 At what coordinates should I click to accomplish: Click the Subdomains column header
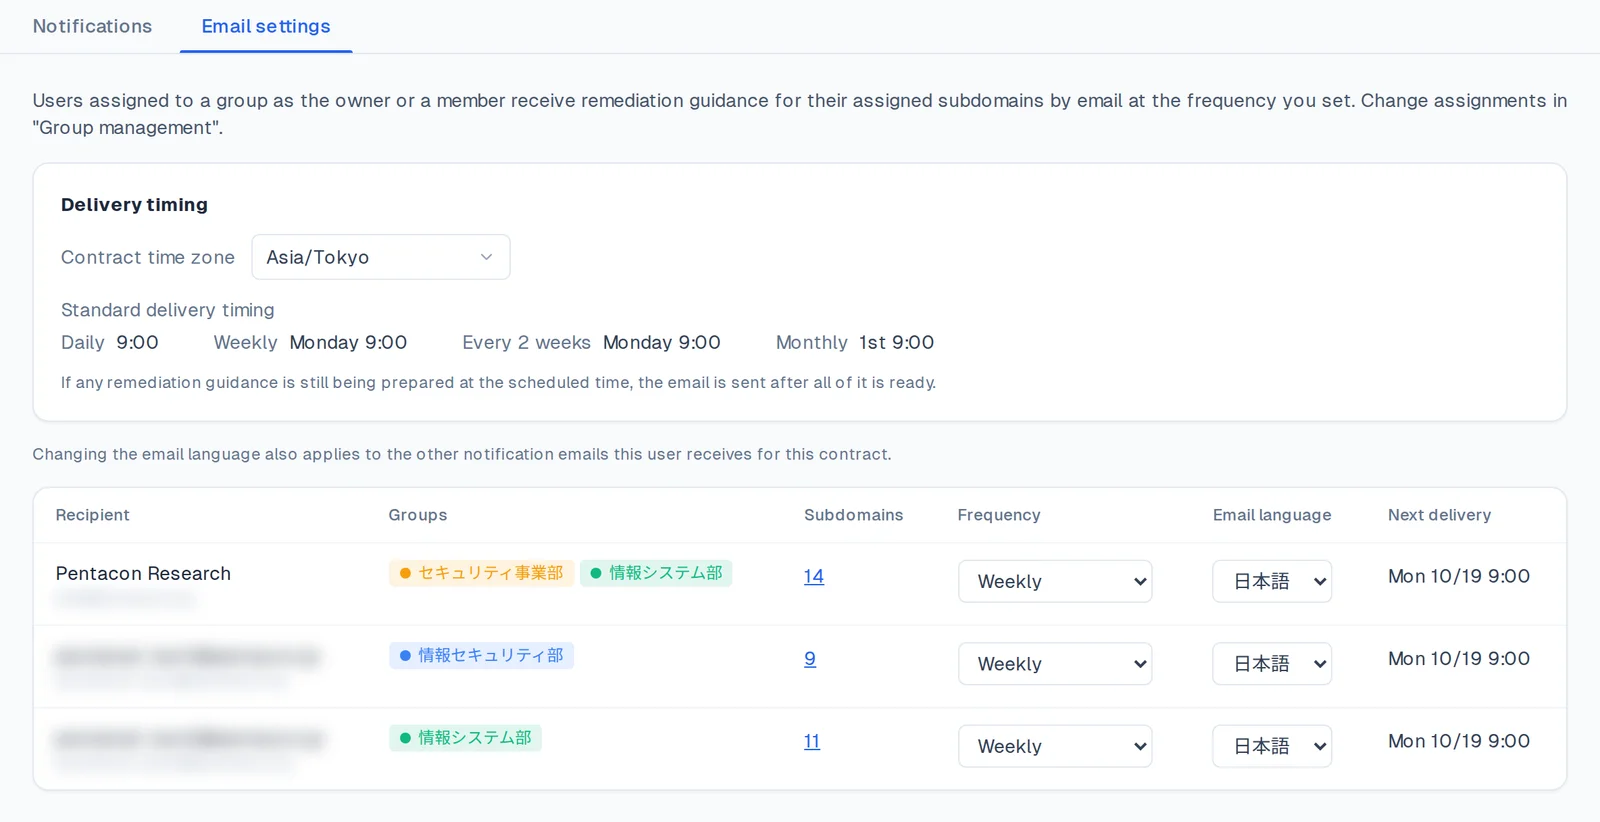point(854,515)
